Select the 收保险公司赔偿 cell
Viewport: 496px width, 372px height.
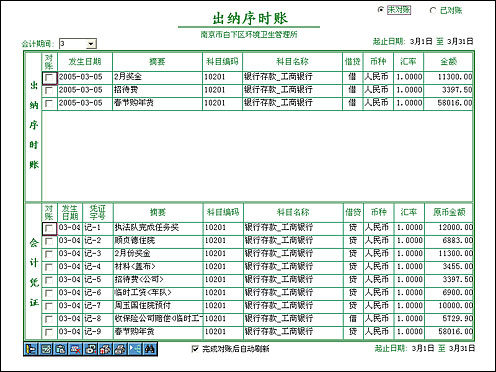pyautogui.click(x=158, y=319)
